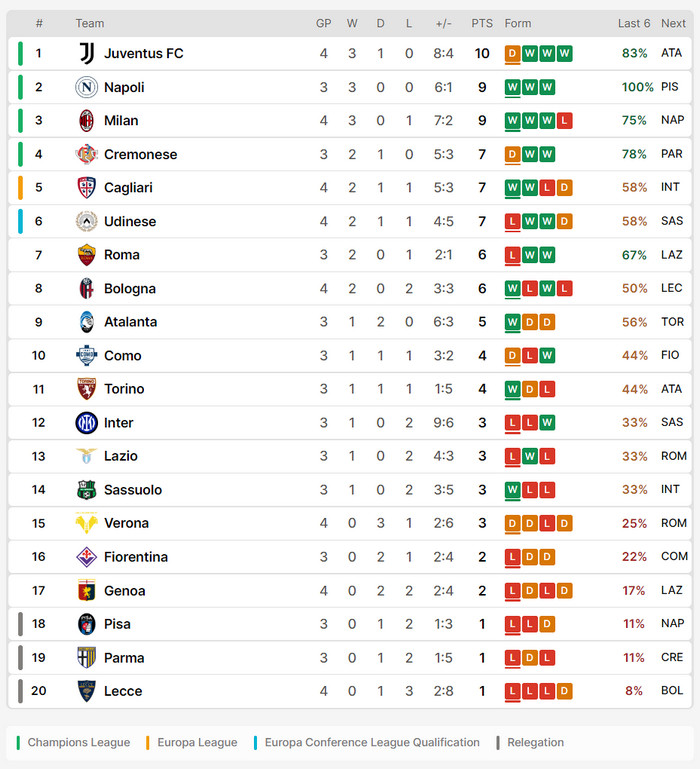
Task: Sort table by PTS column header
Action: [482, 23]
